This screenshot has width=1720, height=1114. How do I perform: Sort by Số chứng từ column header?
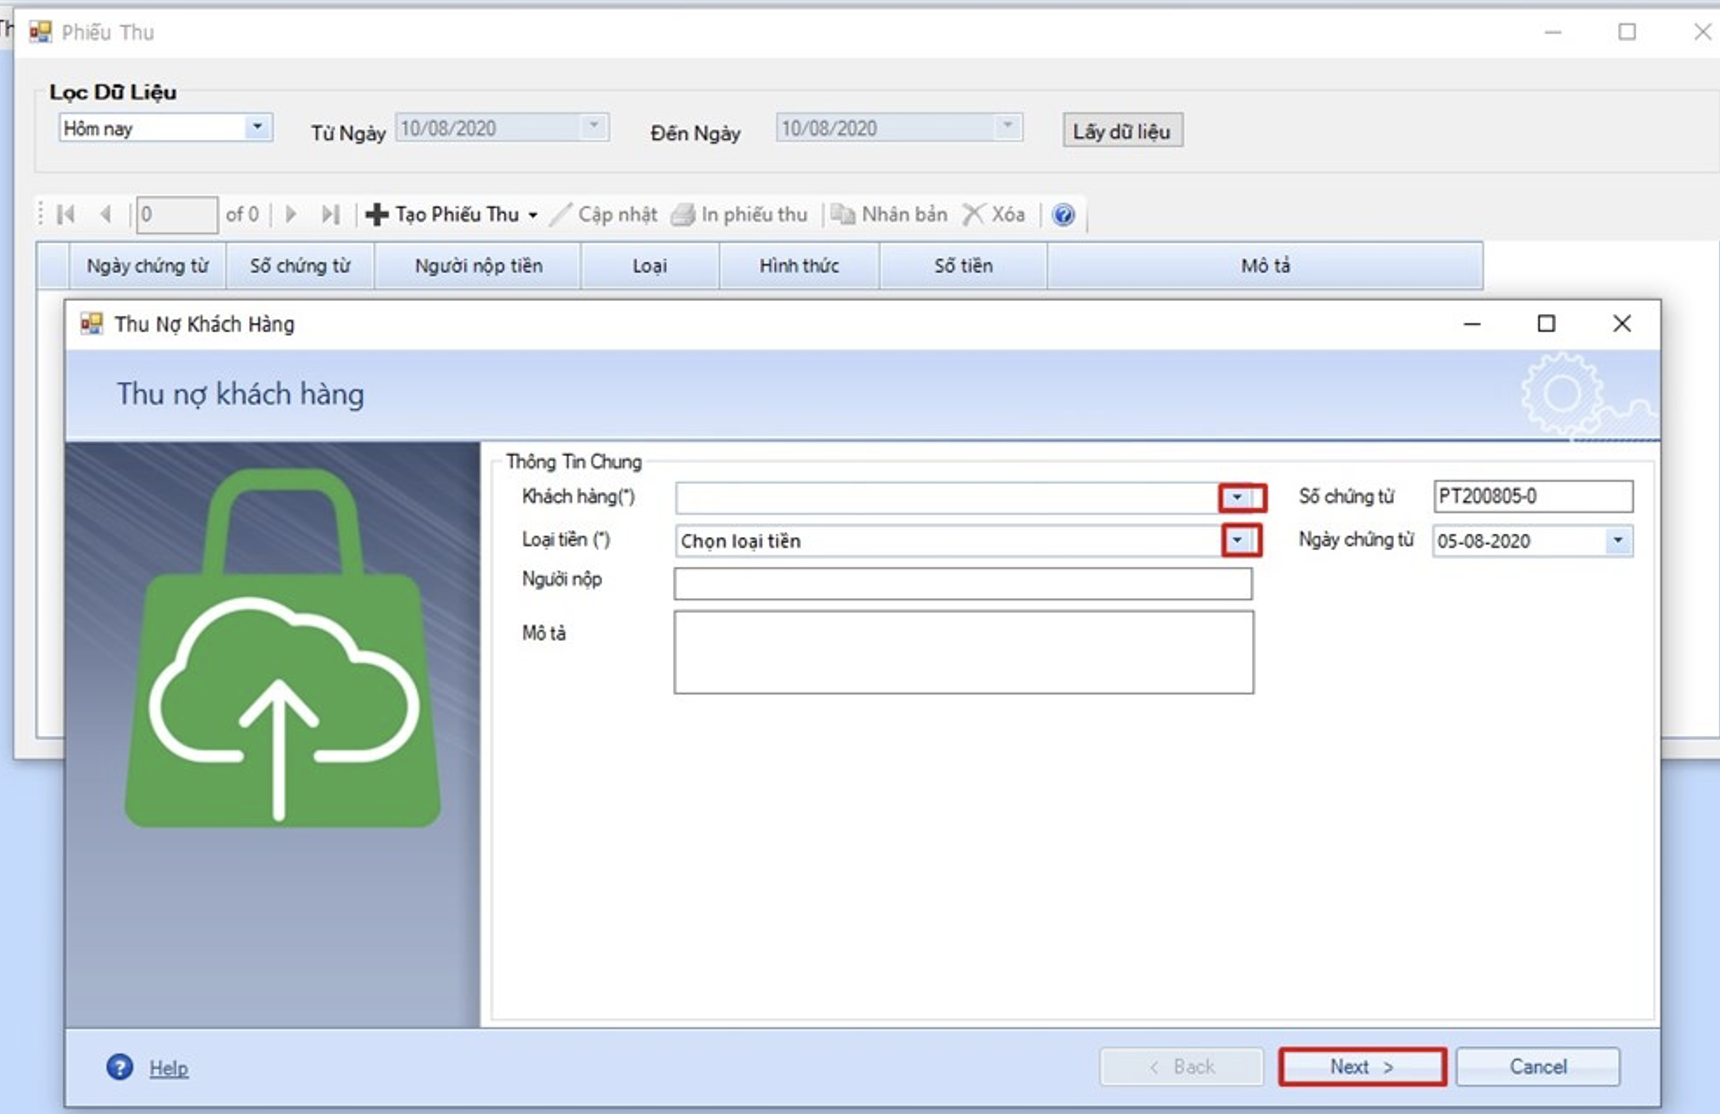pyautogui.click(x=300, y=266)
